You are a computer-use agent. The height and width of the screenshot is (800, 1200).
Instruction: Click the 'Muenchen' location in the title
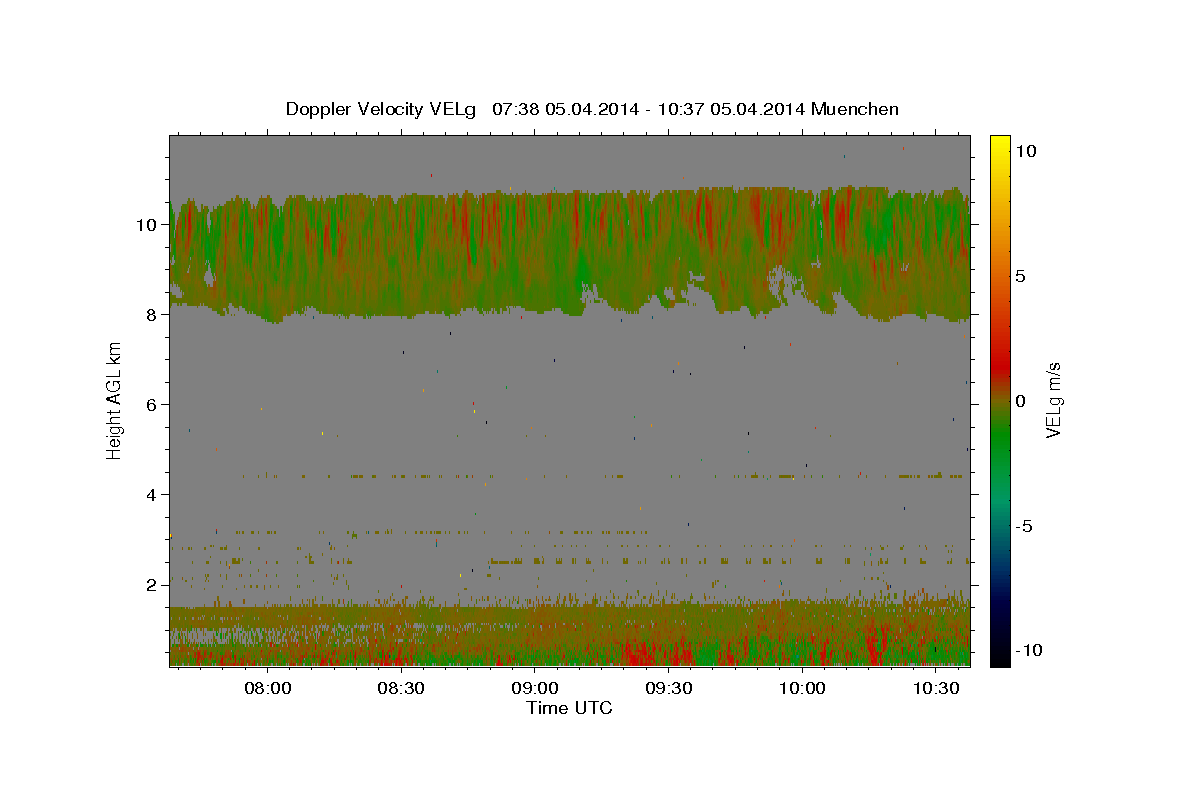(x=855, y=109)
